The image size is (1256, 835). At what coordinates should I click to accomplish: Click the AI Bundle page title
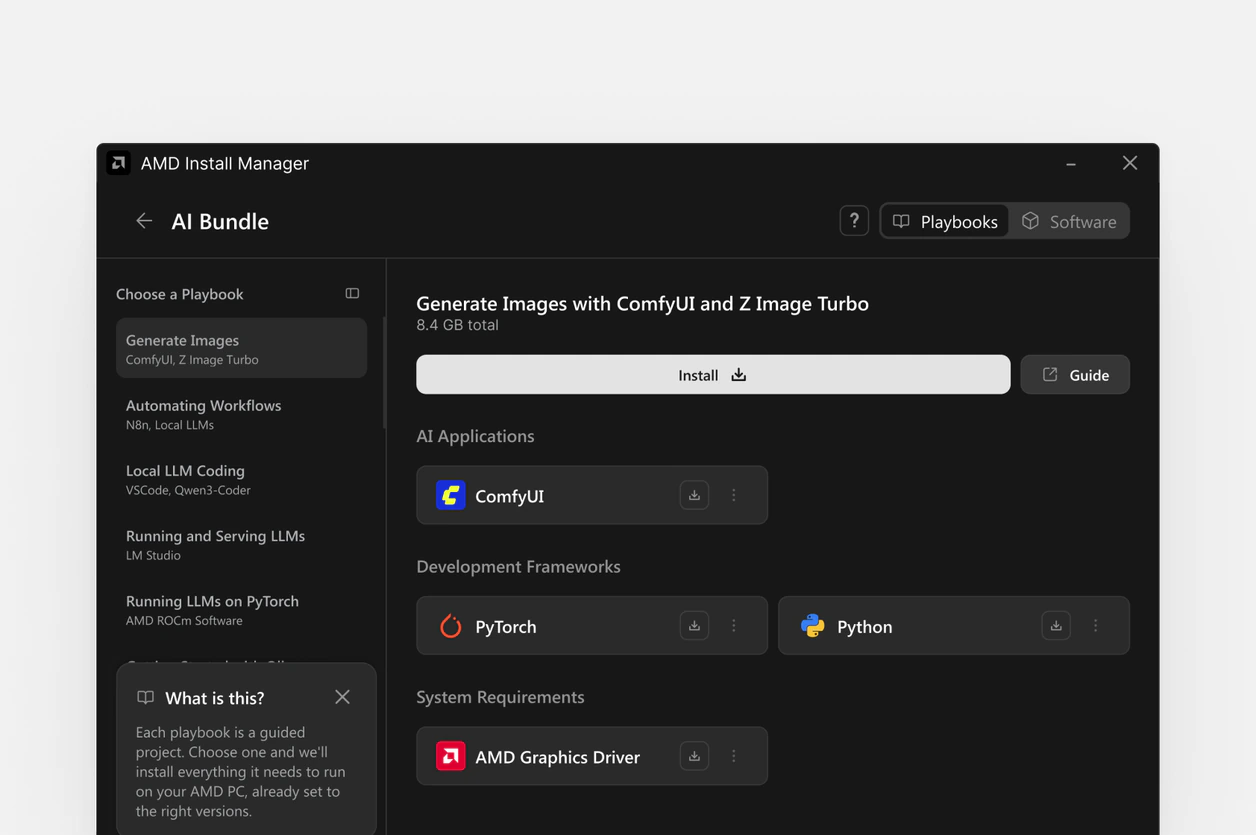pos(220,221)
